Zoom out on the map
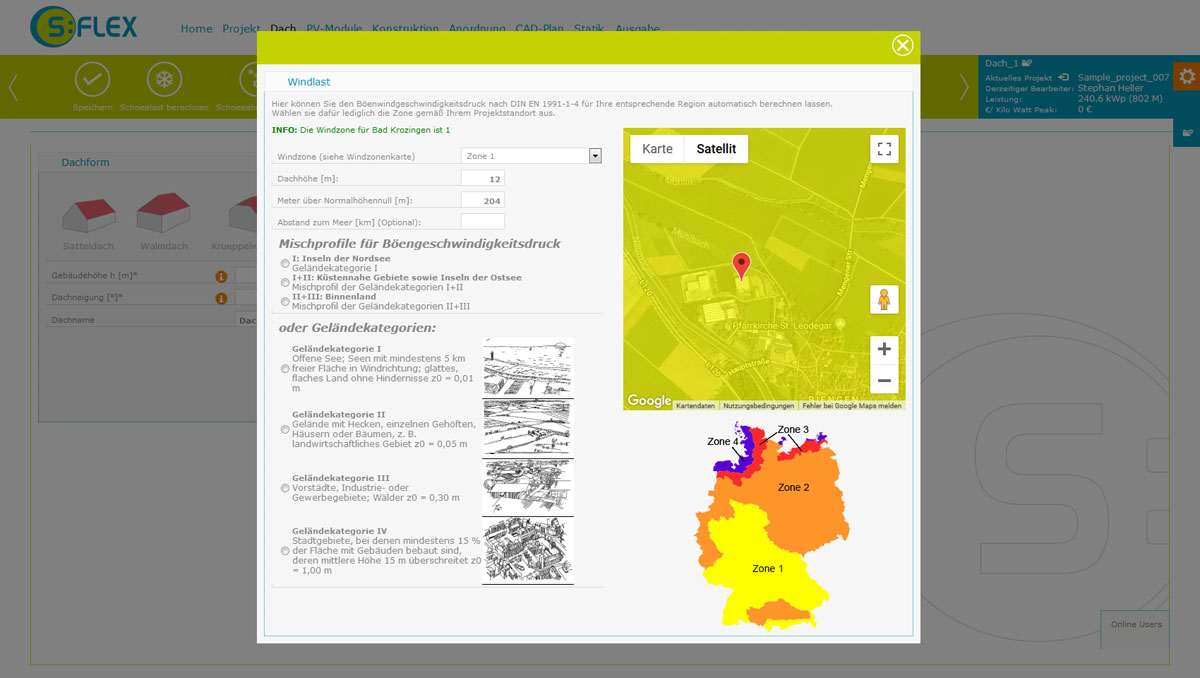 click(884, 380)
